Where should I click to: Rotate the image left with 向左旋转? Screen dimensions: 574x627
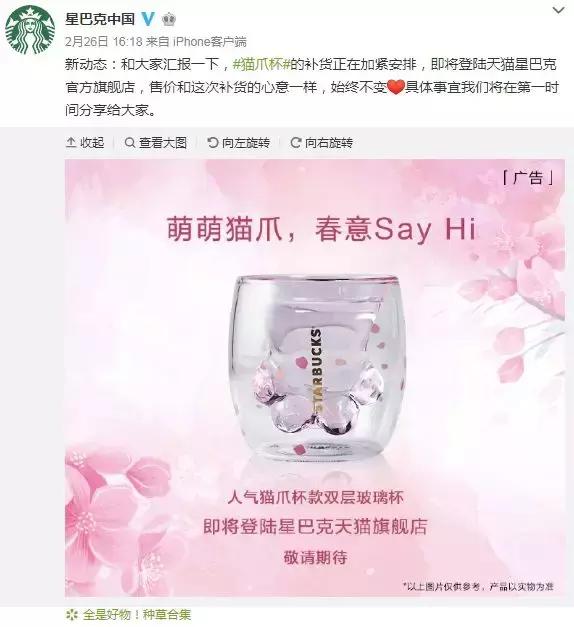pyautogui.click(x=238, y=142)
